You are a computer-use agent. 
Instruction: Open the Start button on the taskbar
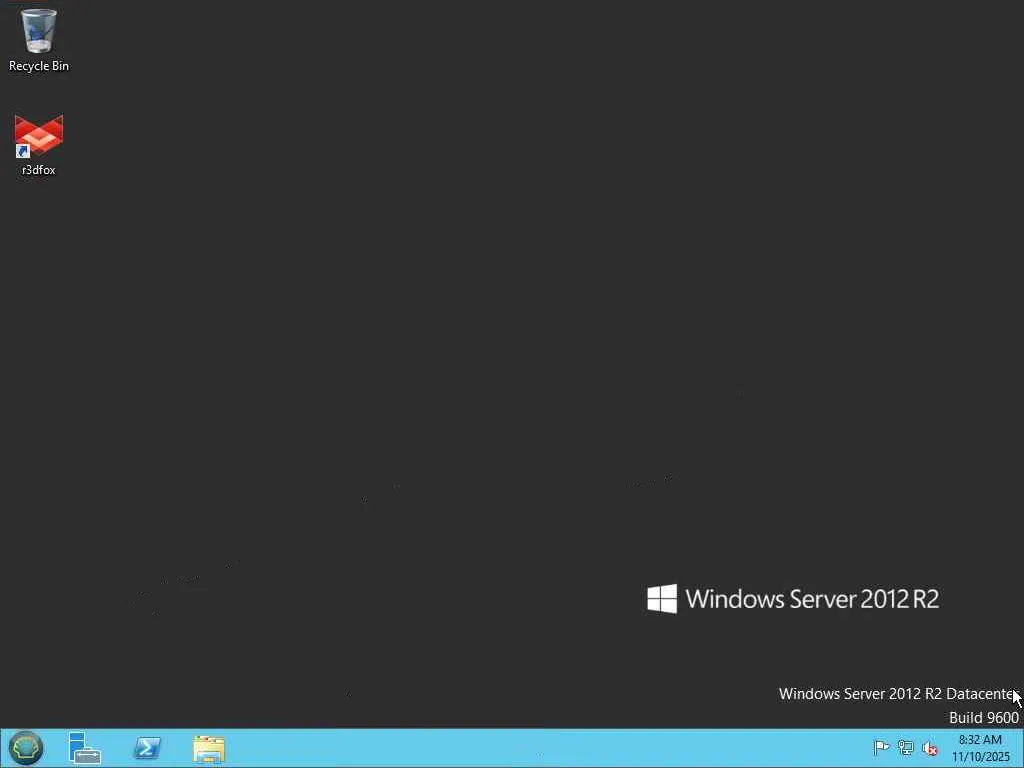tap(25, 748)
